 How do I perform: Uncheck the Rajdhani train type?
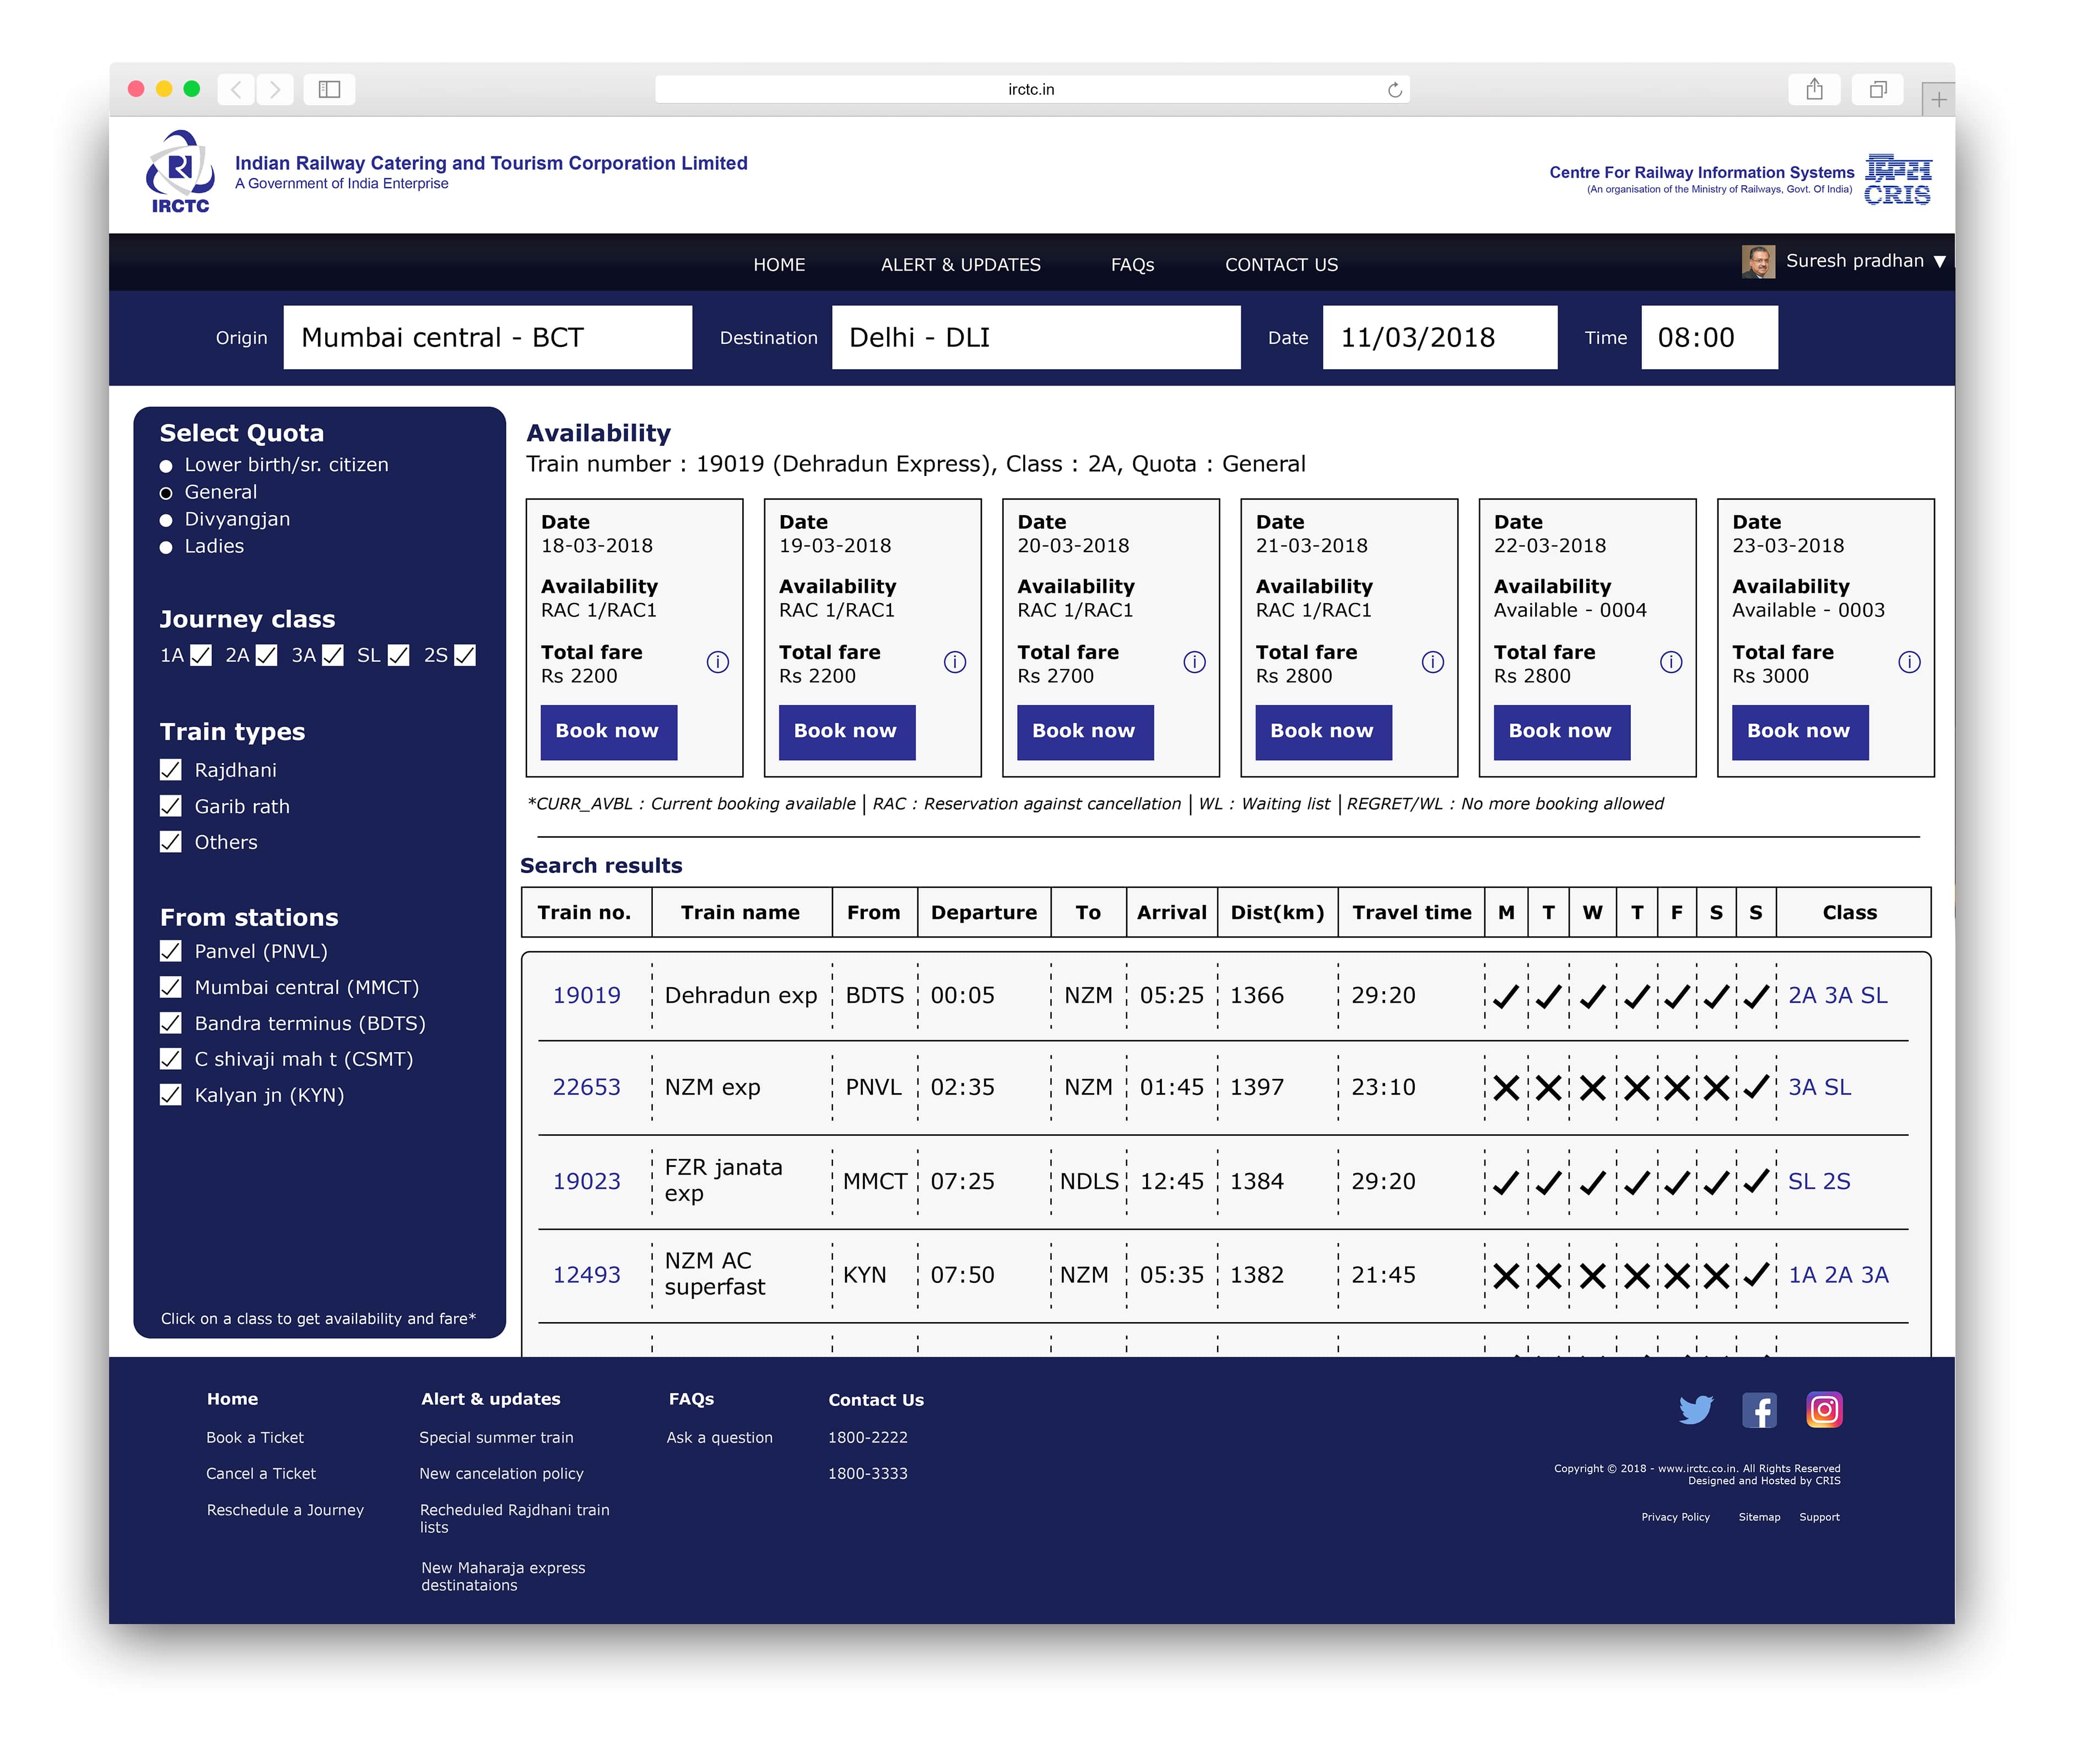click(x=171, y=770)
